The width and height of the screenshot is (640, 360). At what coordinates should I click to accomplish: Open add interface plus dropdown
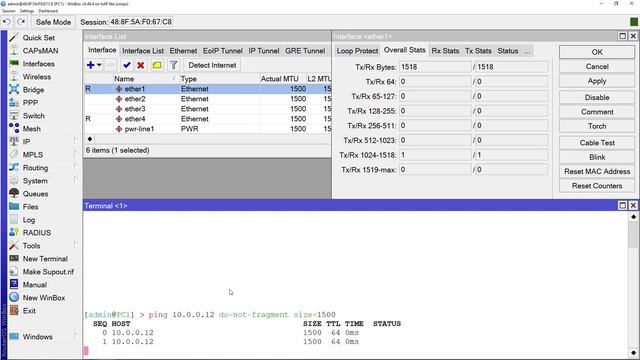tap(94, 65)
